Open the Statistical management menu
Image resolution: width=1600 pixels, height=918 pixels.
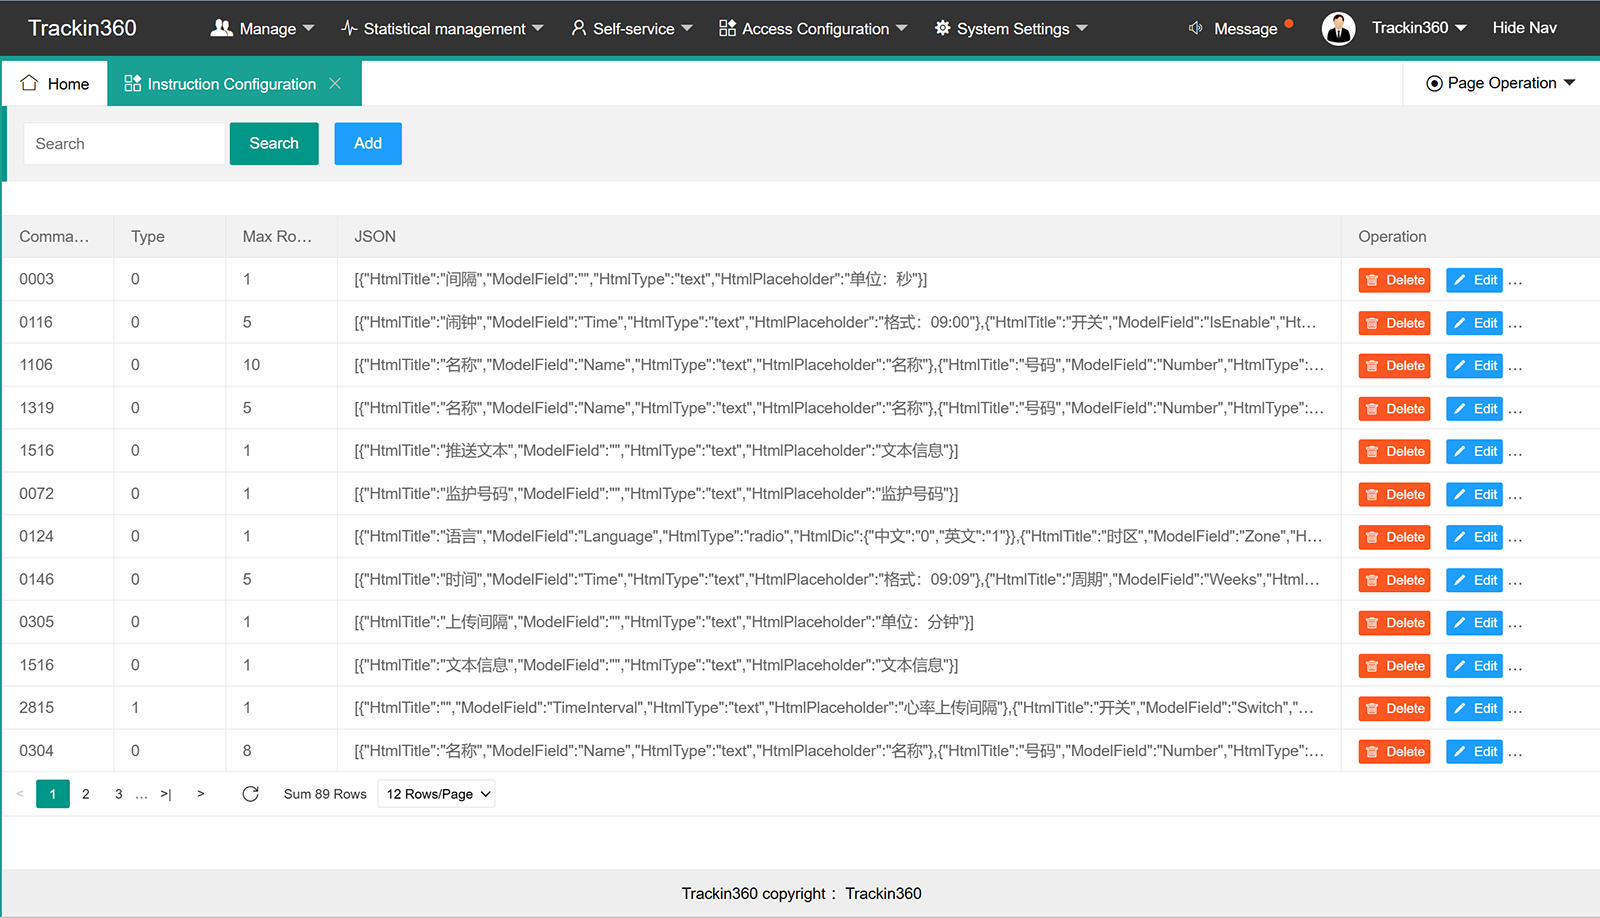(x=442, y=28)
